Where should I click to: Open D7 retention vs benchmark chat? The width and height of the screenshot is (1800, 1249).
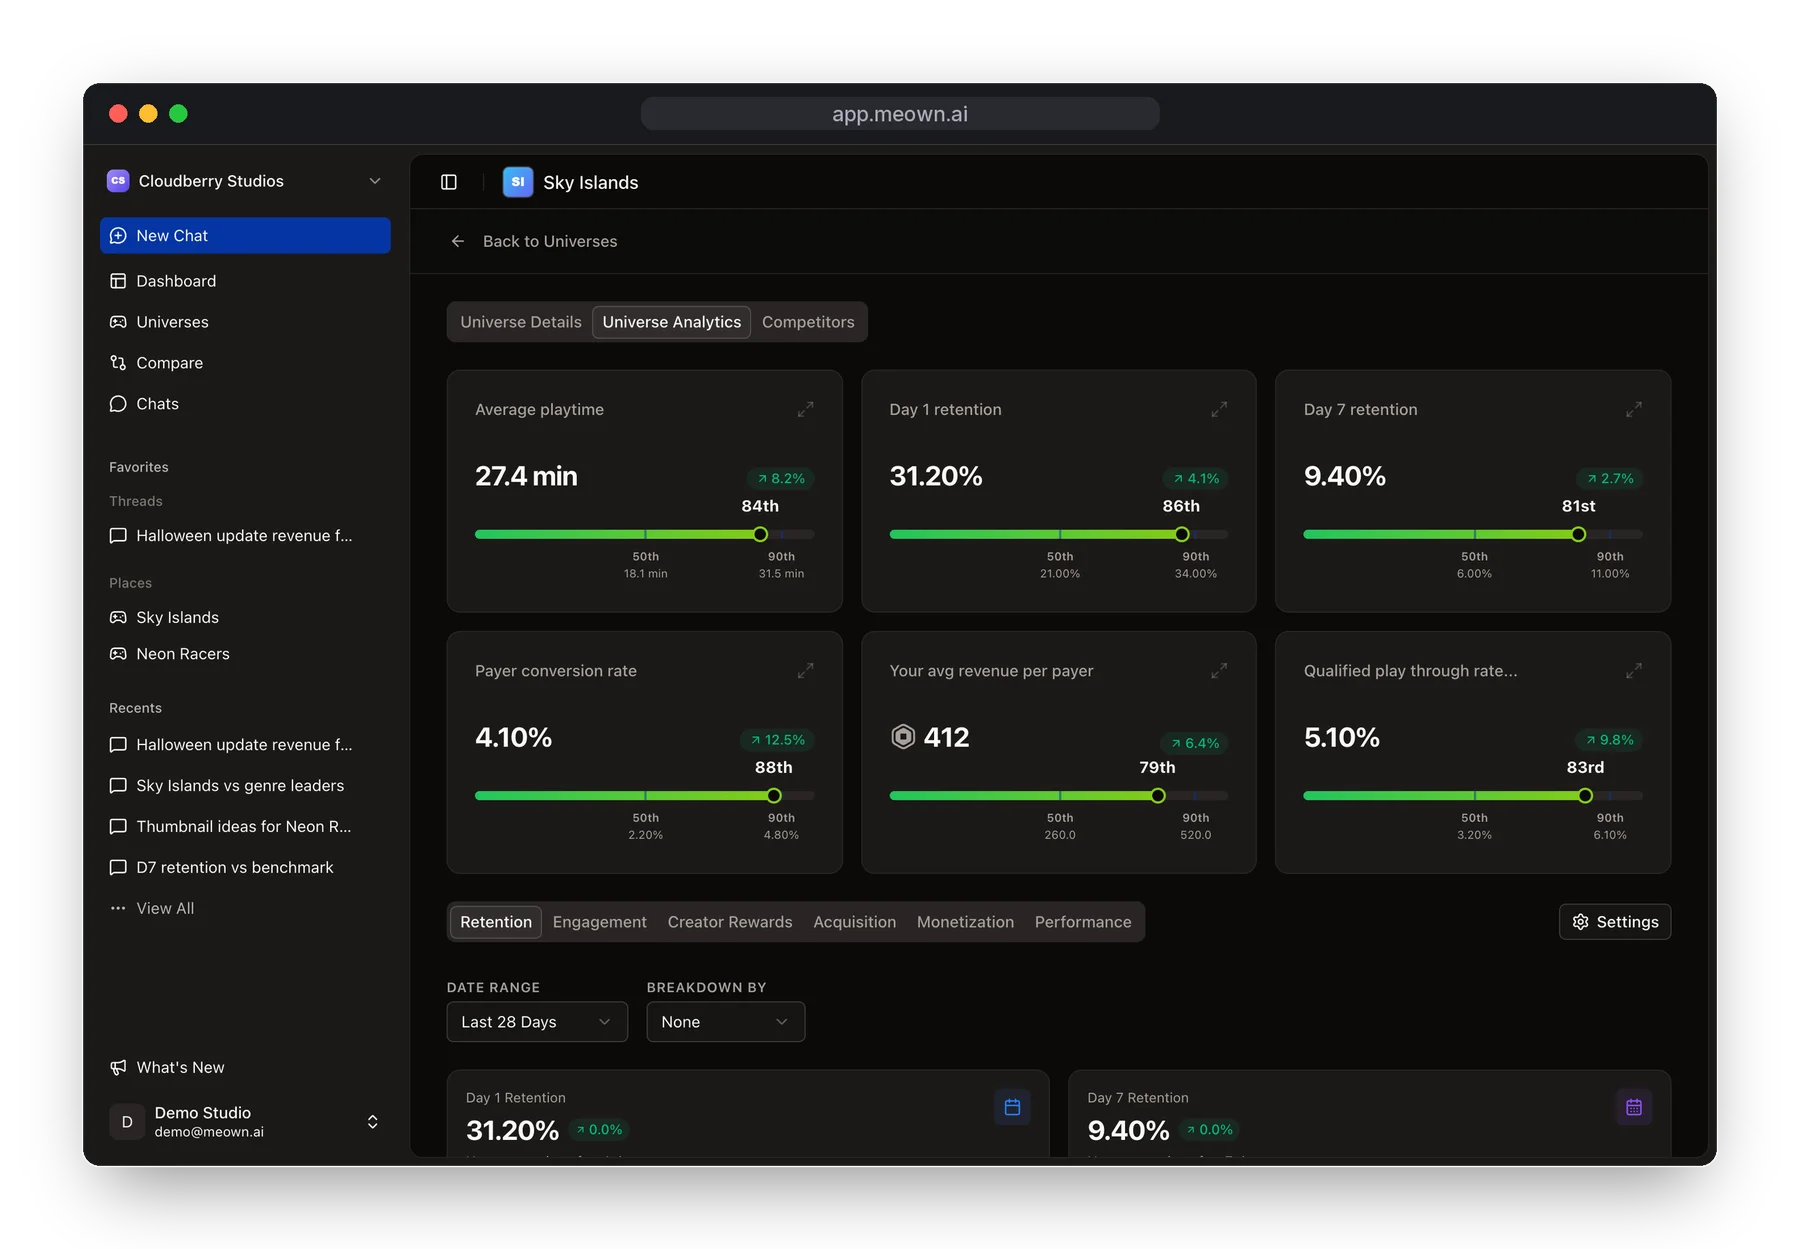245,867
